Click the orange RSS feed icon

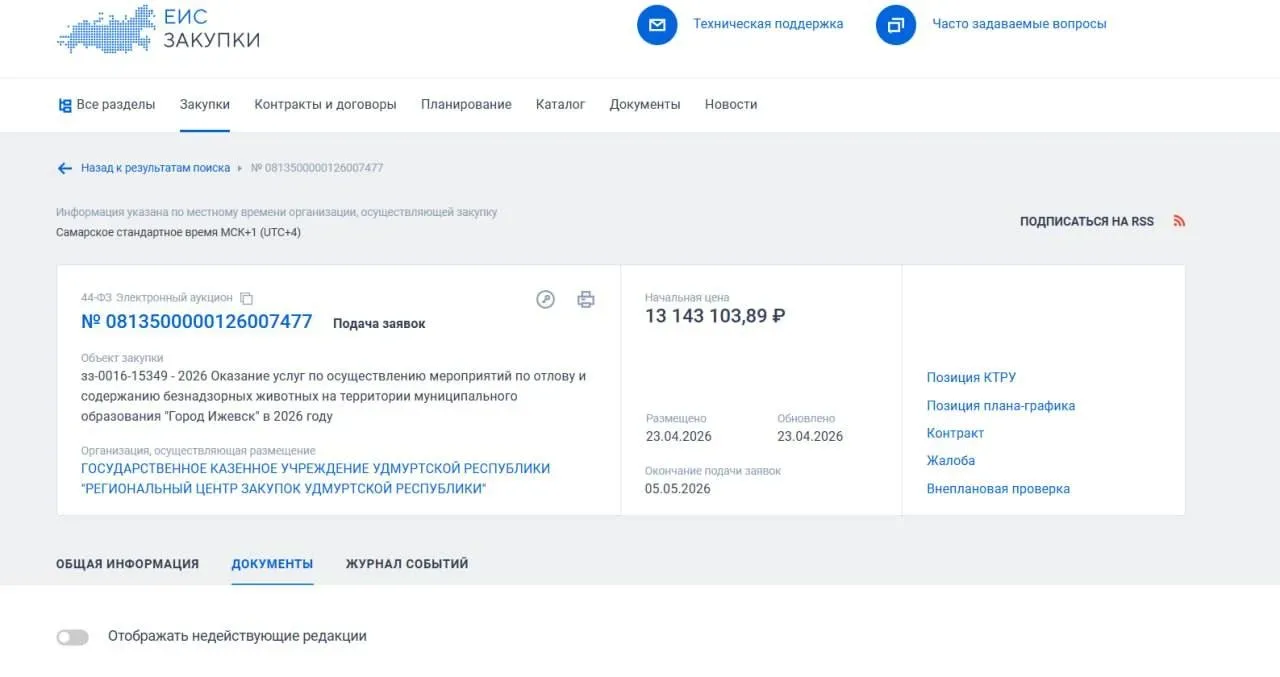(1179, 221)
